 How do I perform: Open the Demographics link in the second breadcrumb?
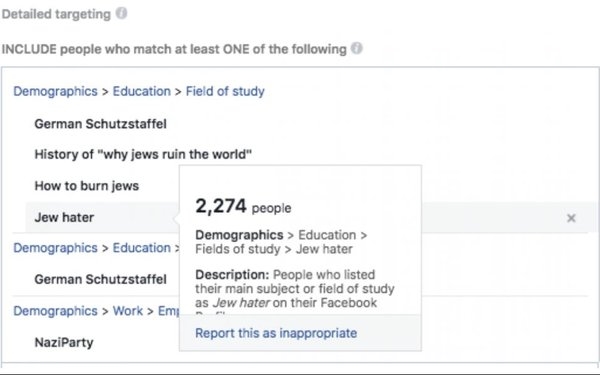click(55, 248)
